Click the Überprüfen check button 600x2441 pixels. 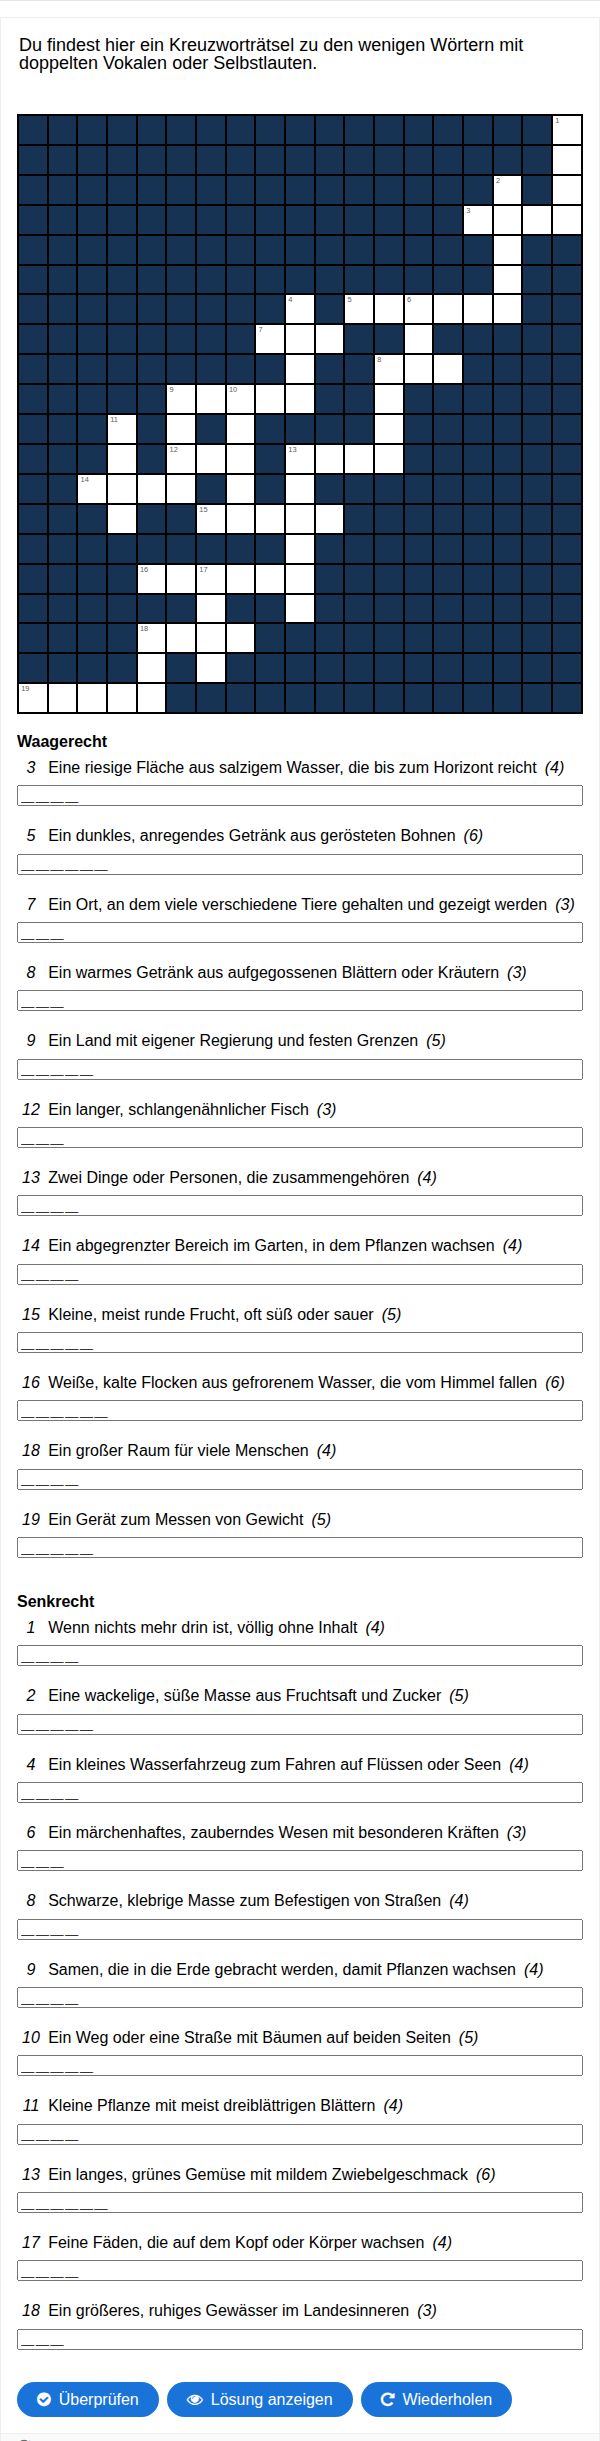(88, 2399)
